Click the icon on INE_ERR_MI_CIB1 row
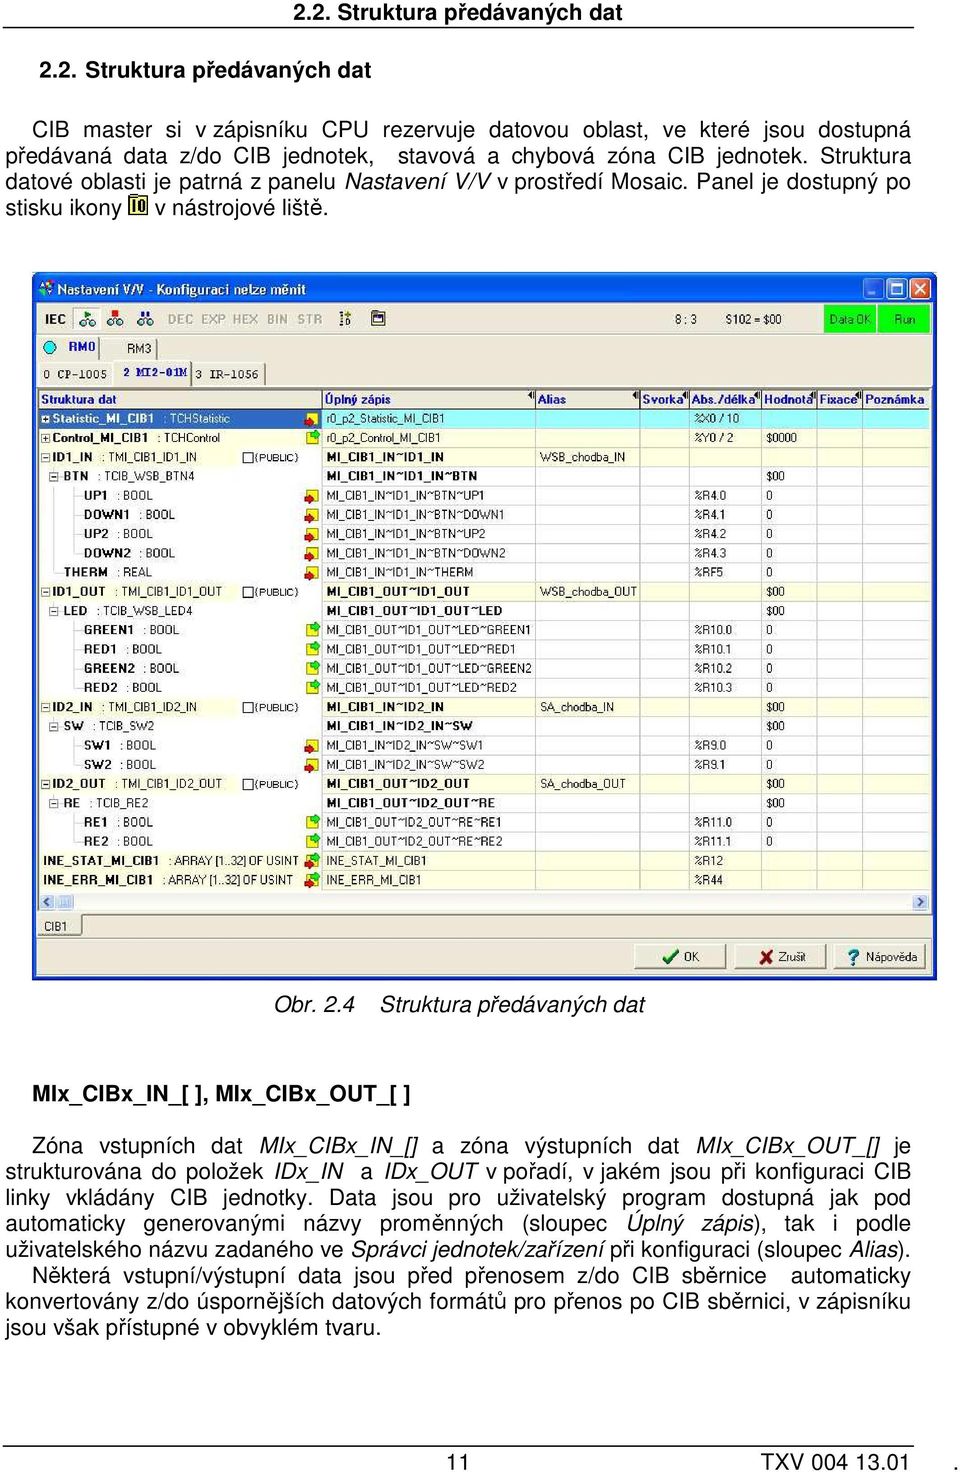 (312, 880)
